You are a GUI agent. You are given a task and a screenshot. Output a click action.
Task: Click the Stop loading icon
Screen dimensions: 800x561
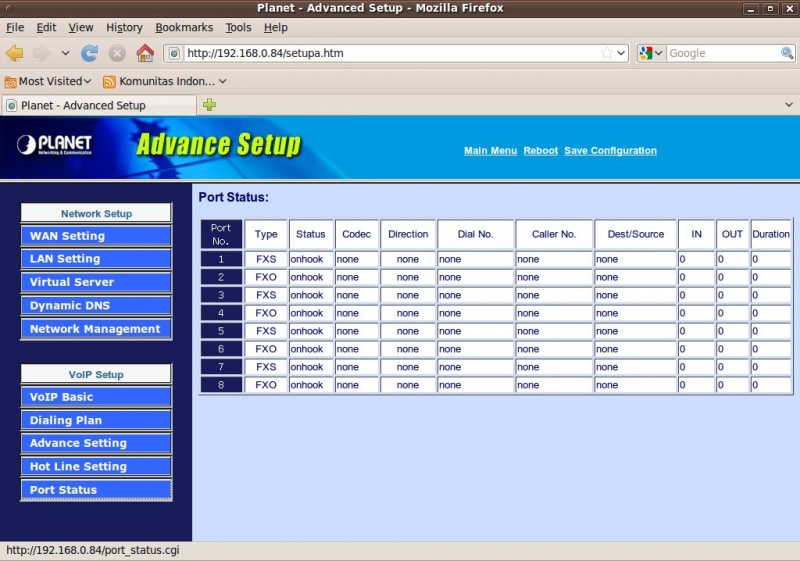click(117, 53)
